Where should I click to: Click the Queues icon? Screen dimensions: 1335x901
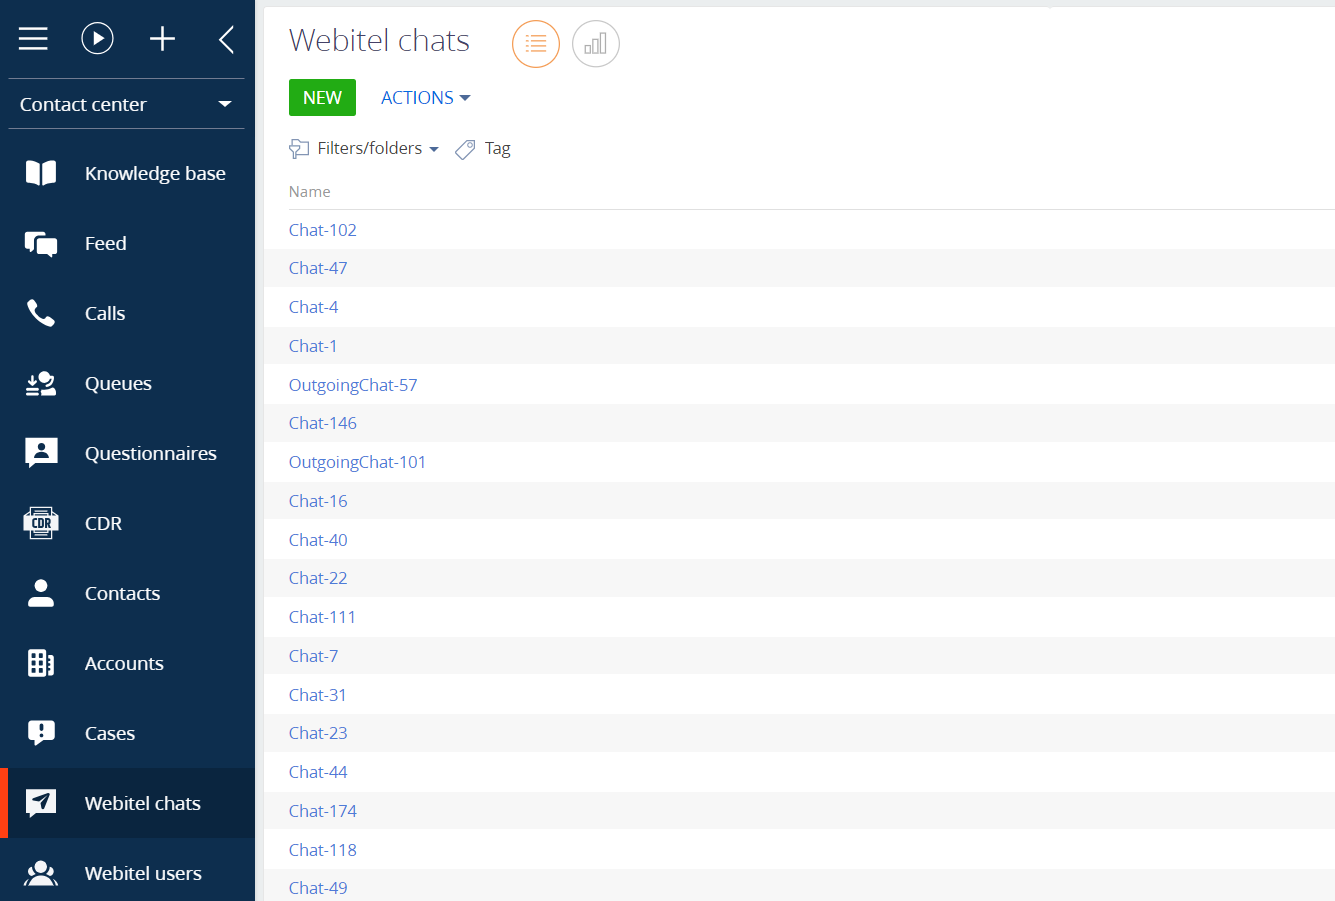point(41,383)
